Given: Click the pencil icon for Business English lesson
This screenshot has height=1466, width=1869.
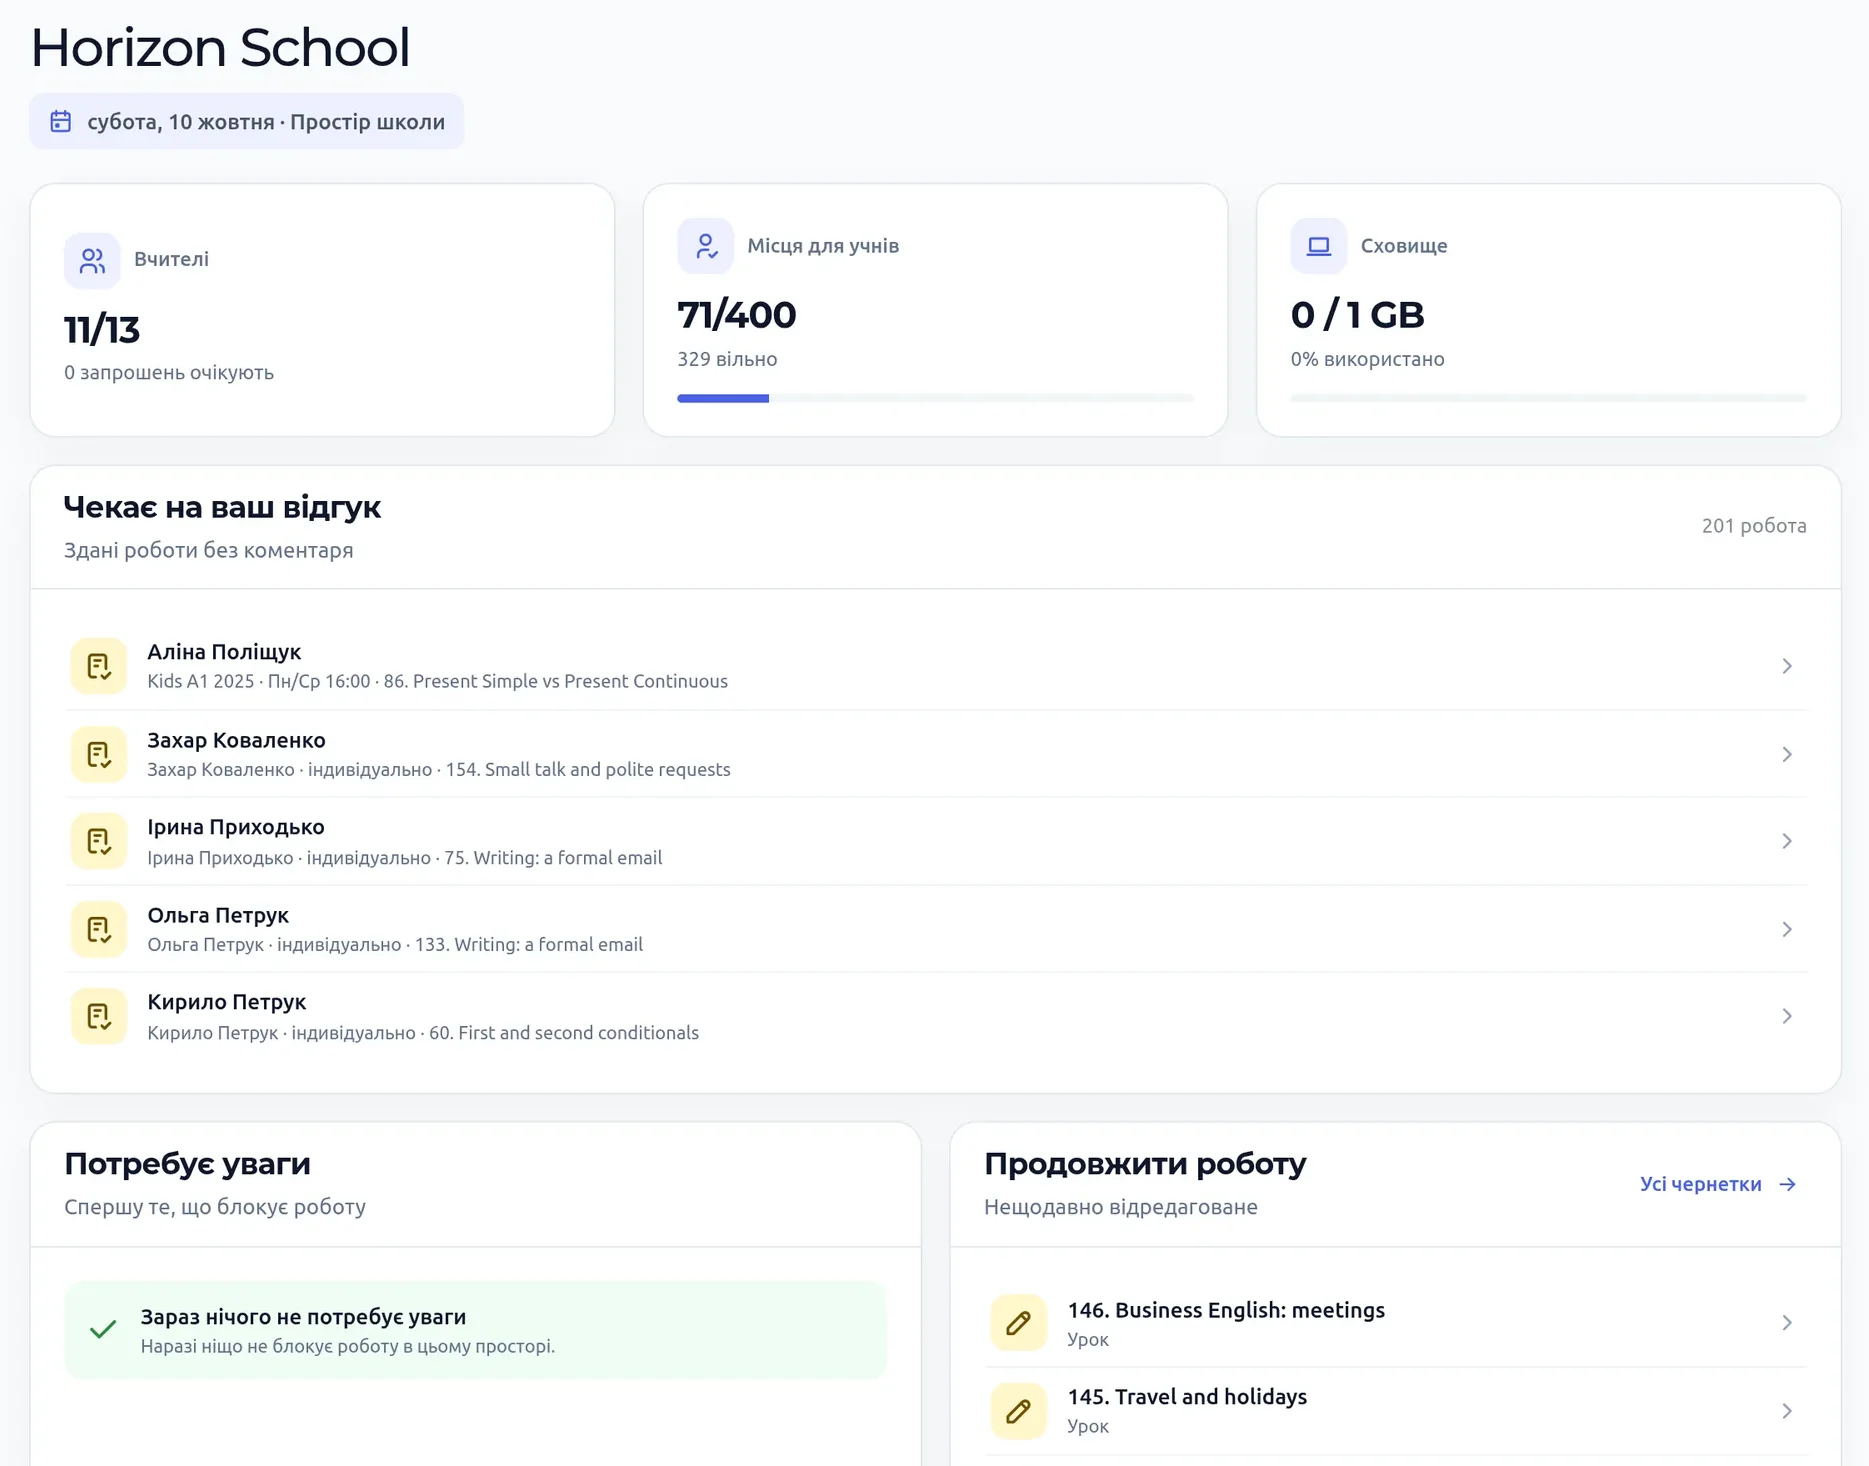Looking at the screenshot, I should tap(1019, 1323).
